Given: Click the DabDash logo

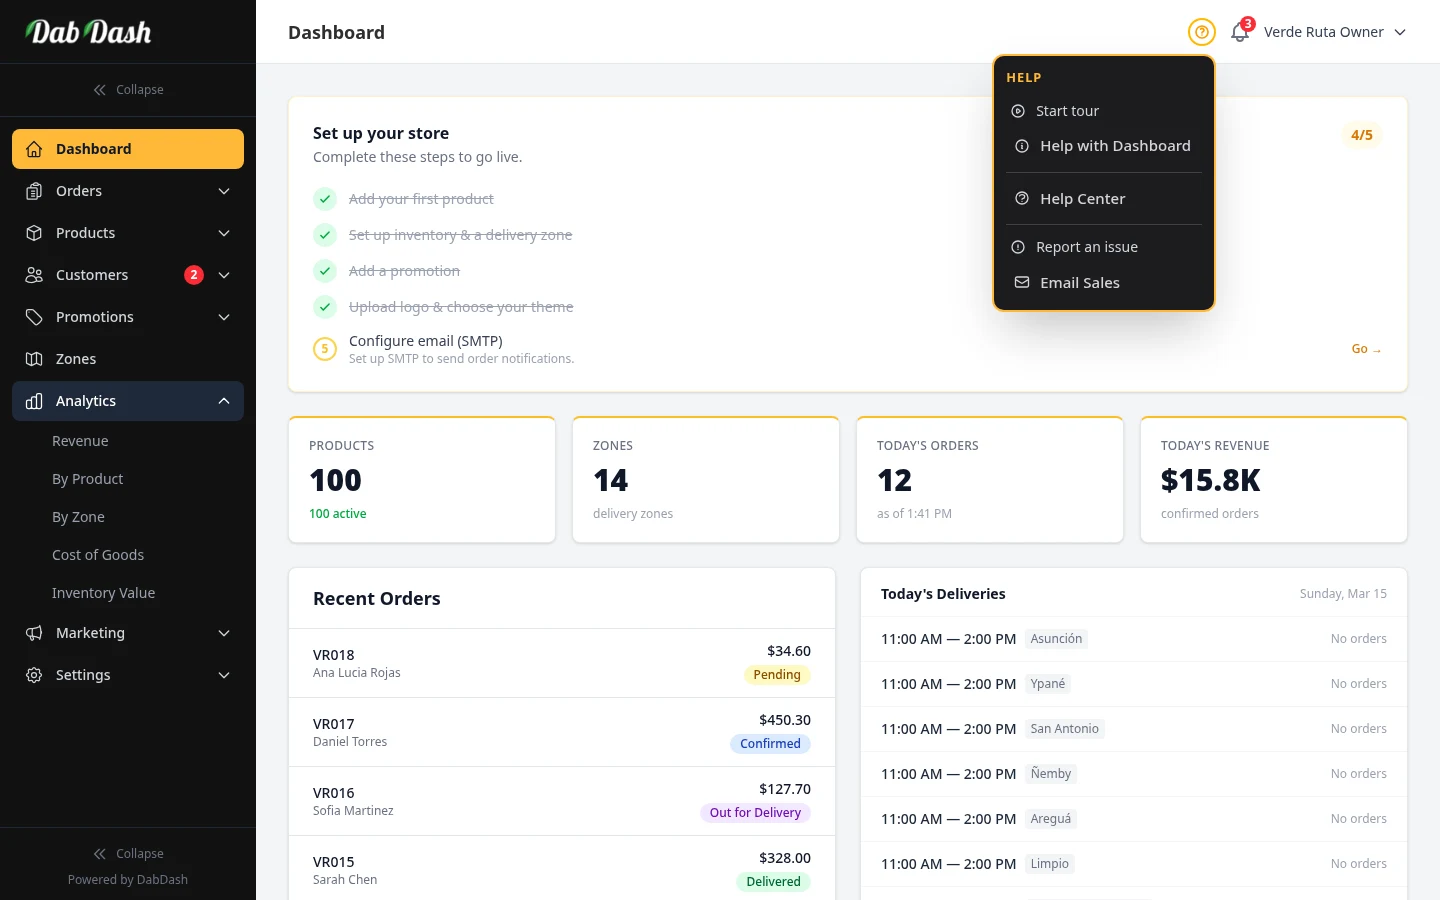Looking at the screenshot, I should [x=89, y=32].
